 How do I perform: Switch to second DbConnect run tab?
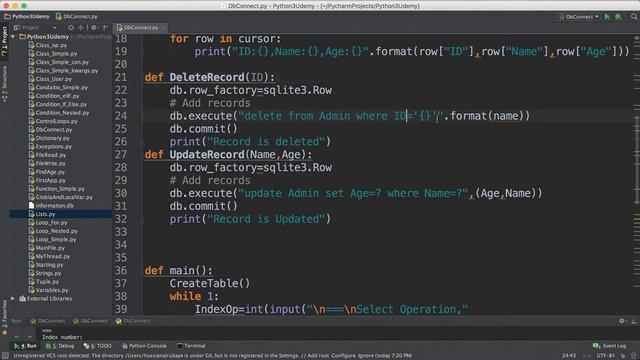click(x=90, y=321)
